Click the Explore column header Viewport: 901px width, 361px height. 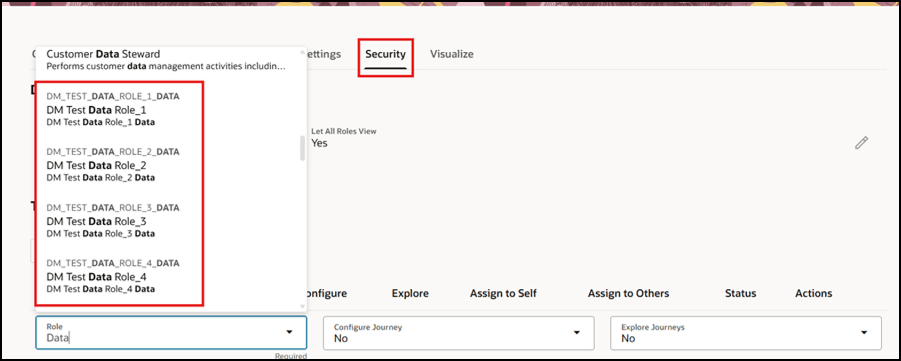pyautogui.click(x=410, y=293)
